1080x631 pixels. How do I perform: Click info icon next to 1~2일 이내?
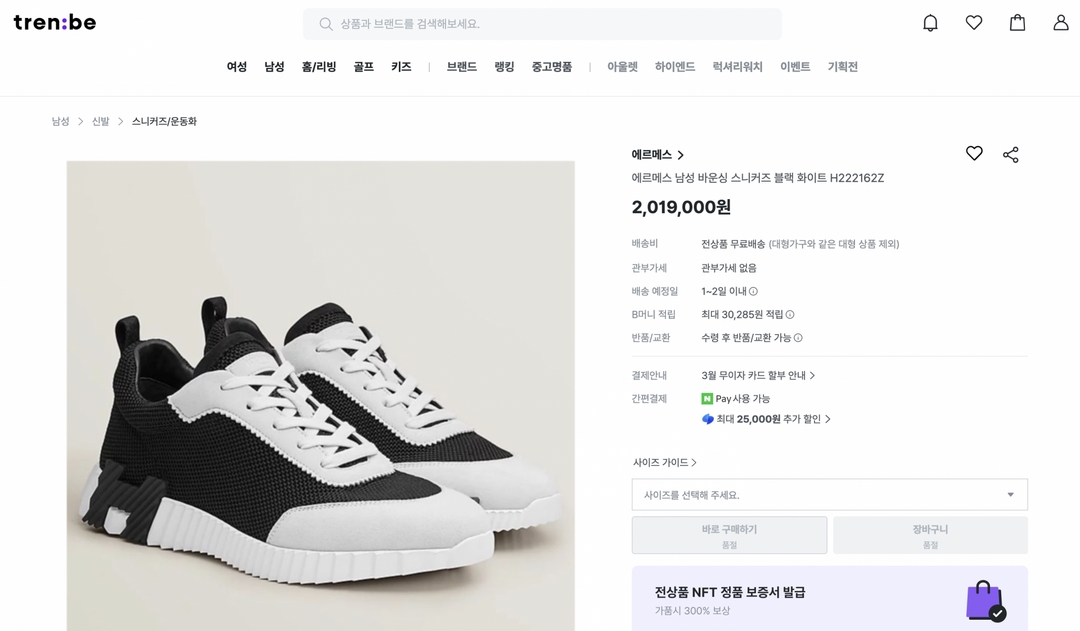coord(754,292)
